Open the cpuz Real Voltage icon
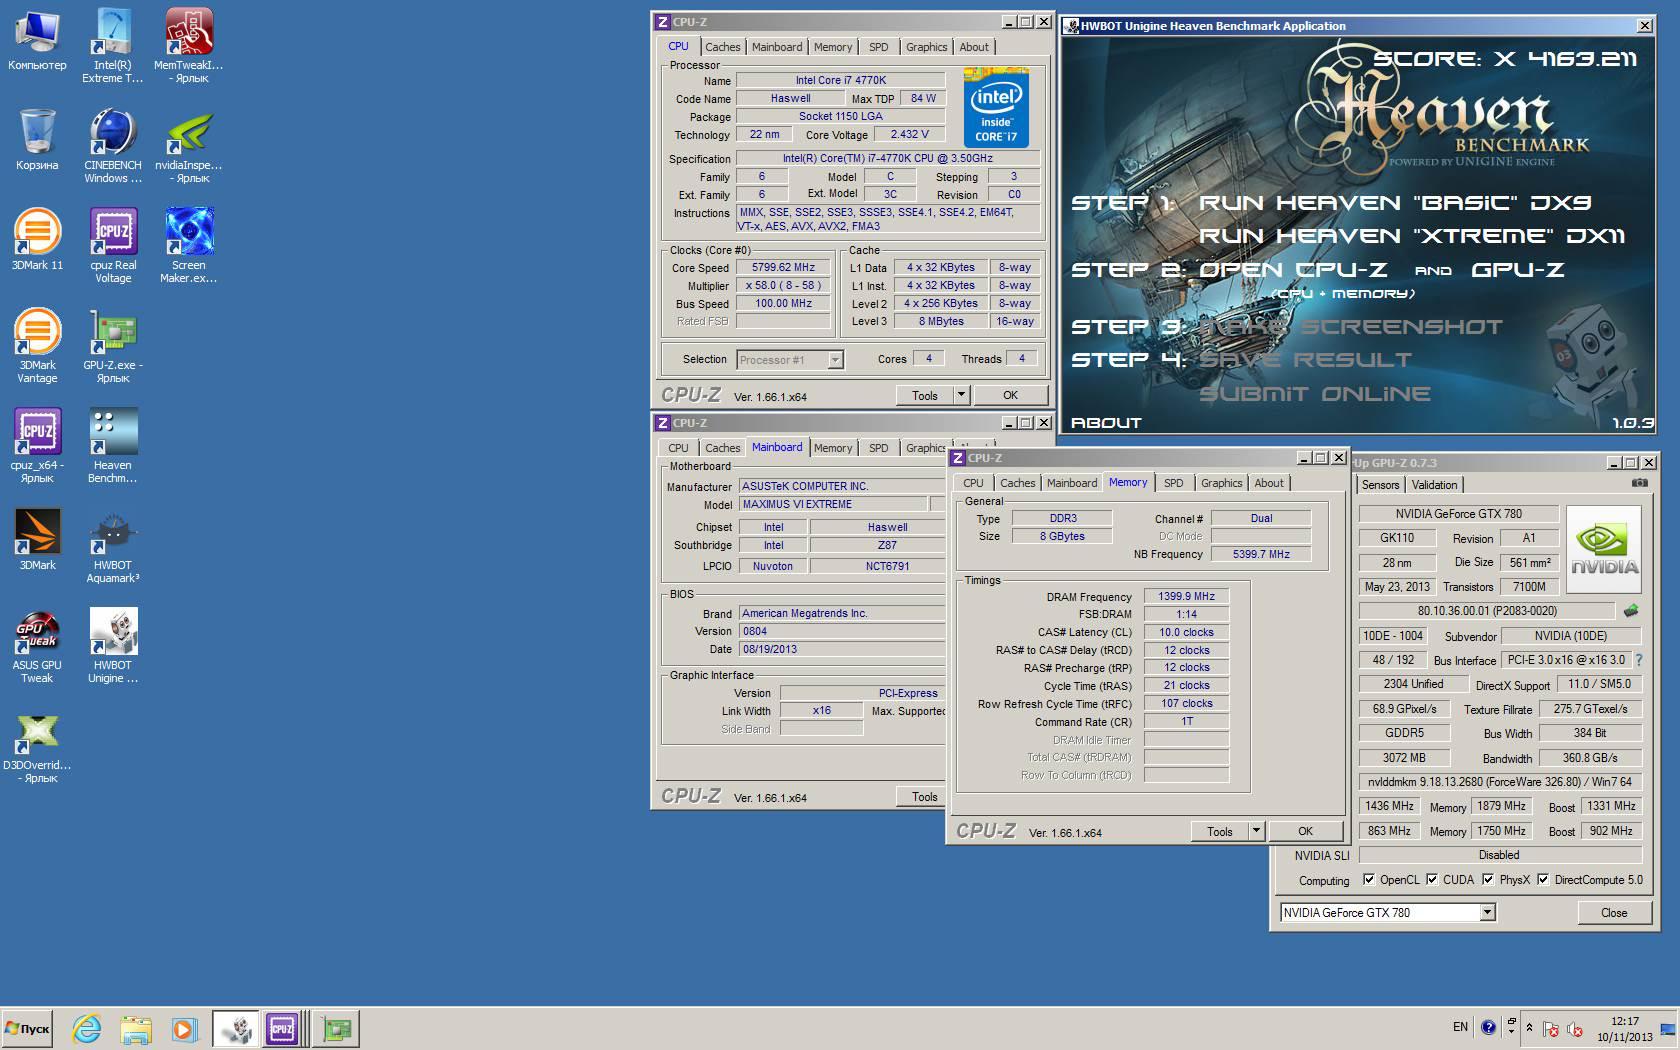 (x=113, y=246)
